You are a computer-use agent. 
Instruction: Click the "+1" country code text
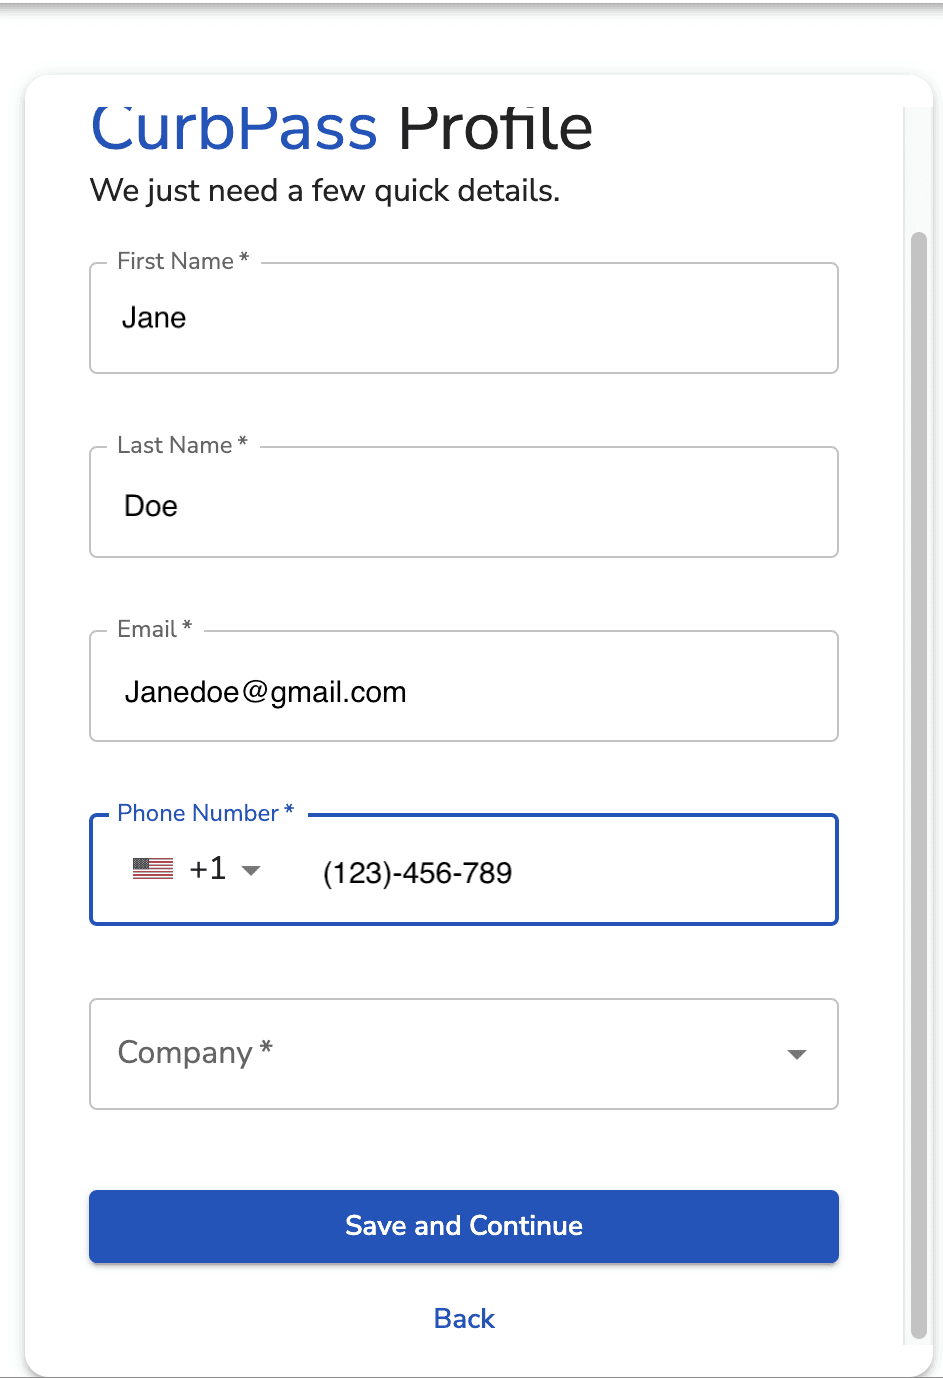tap(208, 869)
